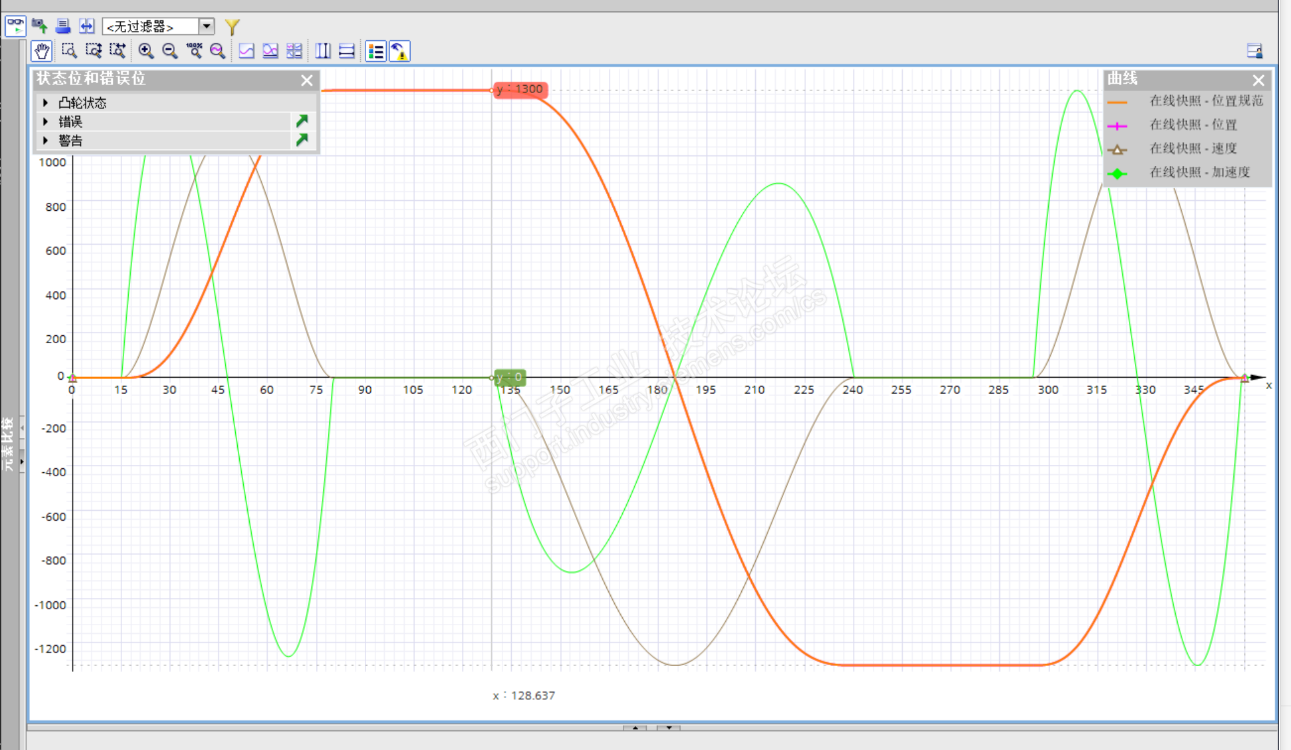Click the yellow funnel filter icon

pyautogui.click(x=232, y=26)
